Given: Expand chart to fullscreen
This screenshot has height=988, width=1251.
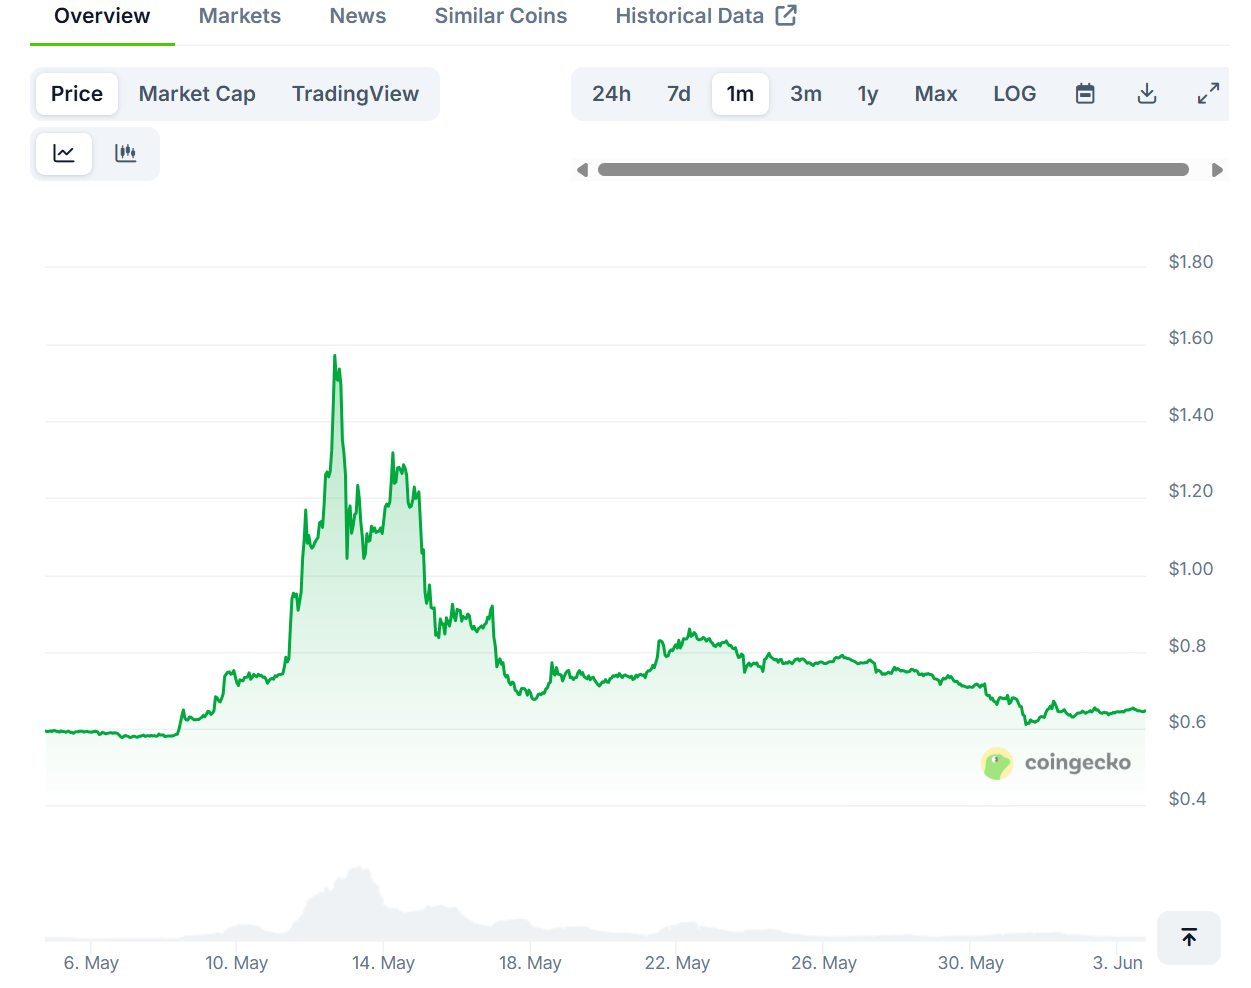Looking at the screenshot, I should click(1208, 94).
